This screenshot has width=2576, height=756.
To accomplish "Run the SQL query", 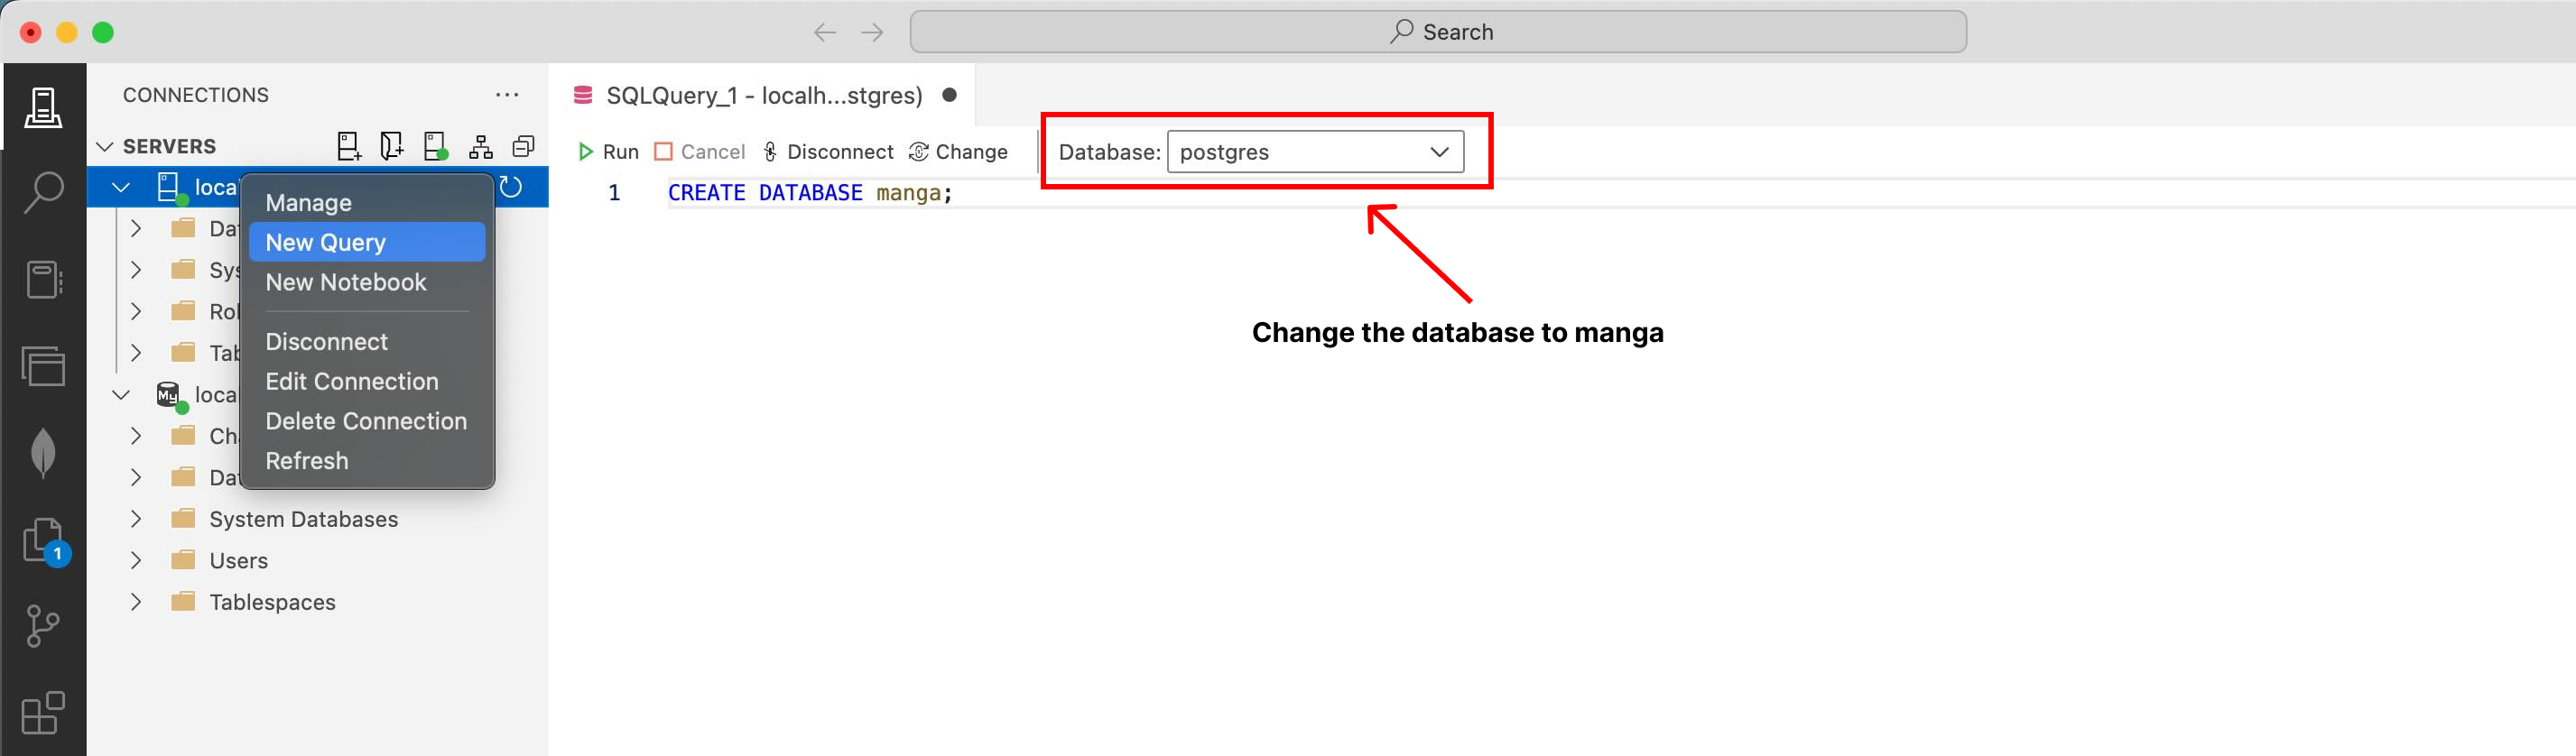I will (608, 152).
